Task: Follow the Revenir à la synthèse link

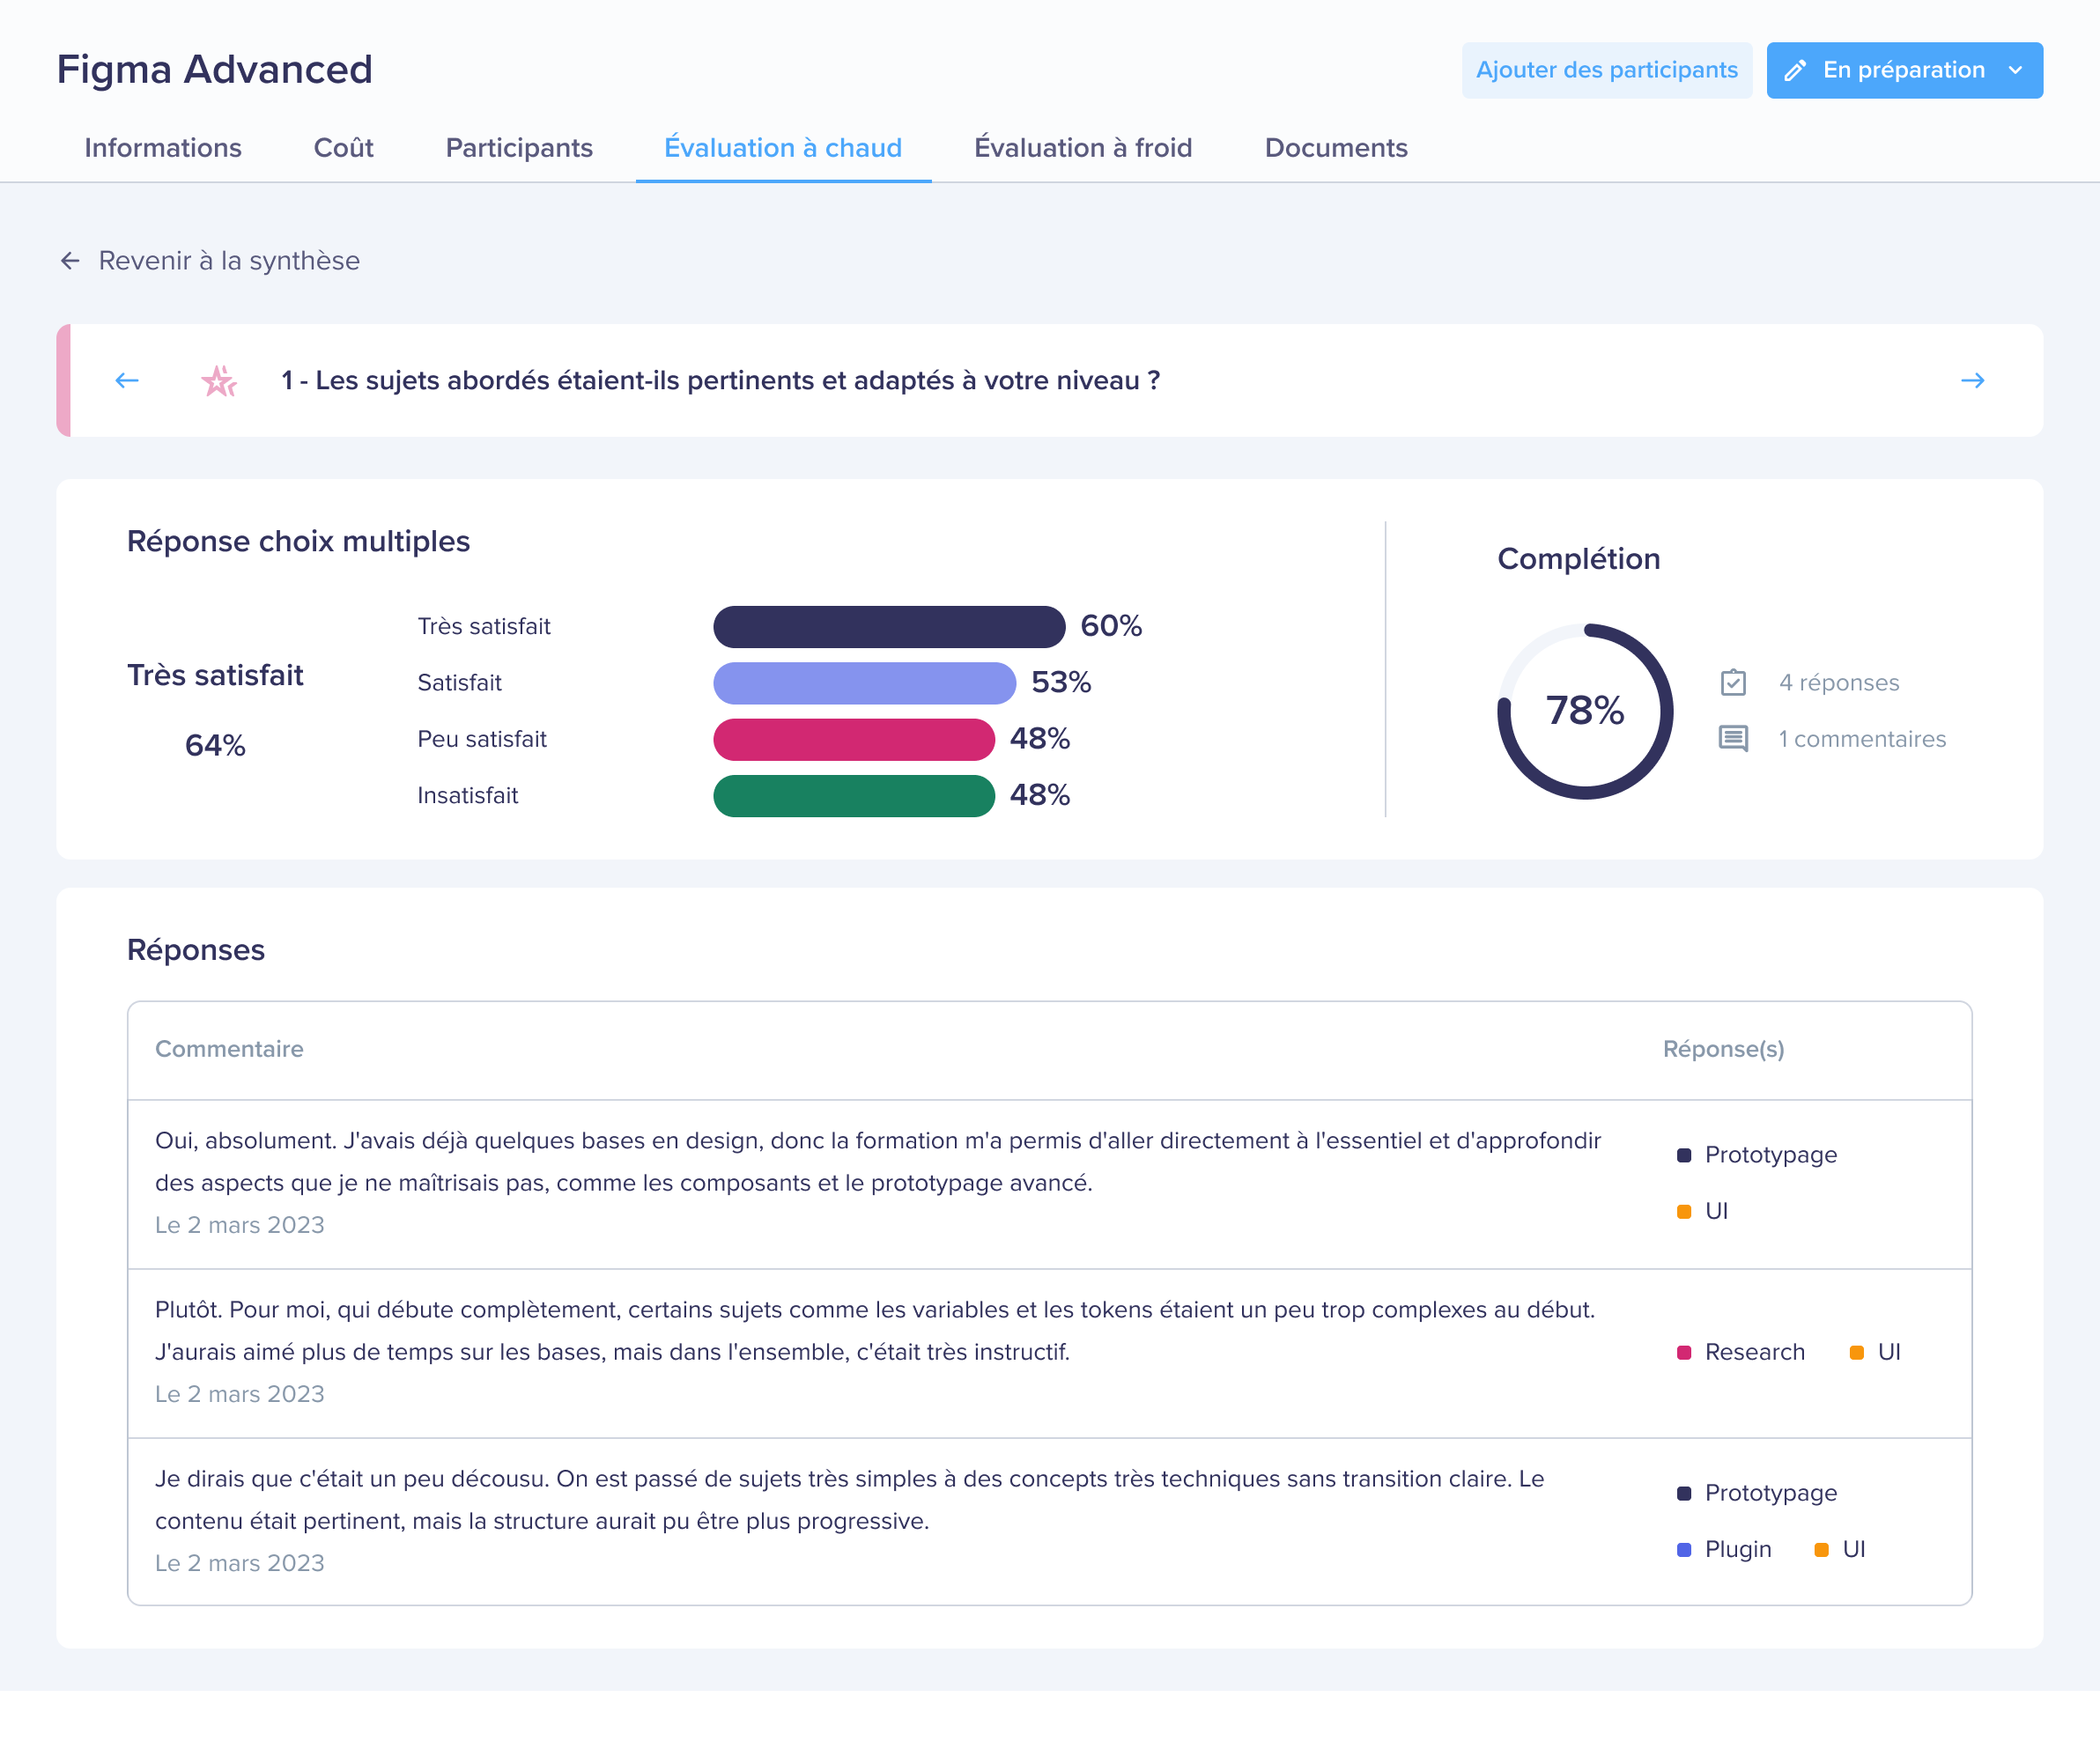Action: click(229, 261)
